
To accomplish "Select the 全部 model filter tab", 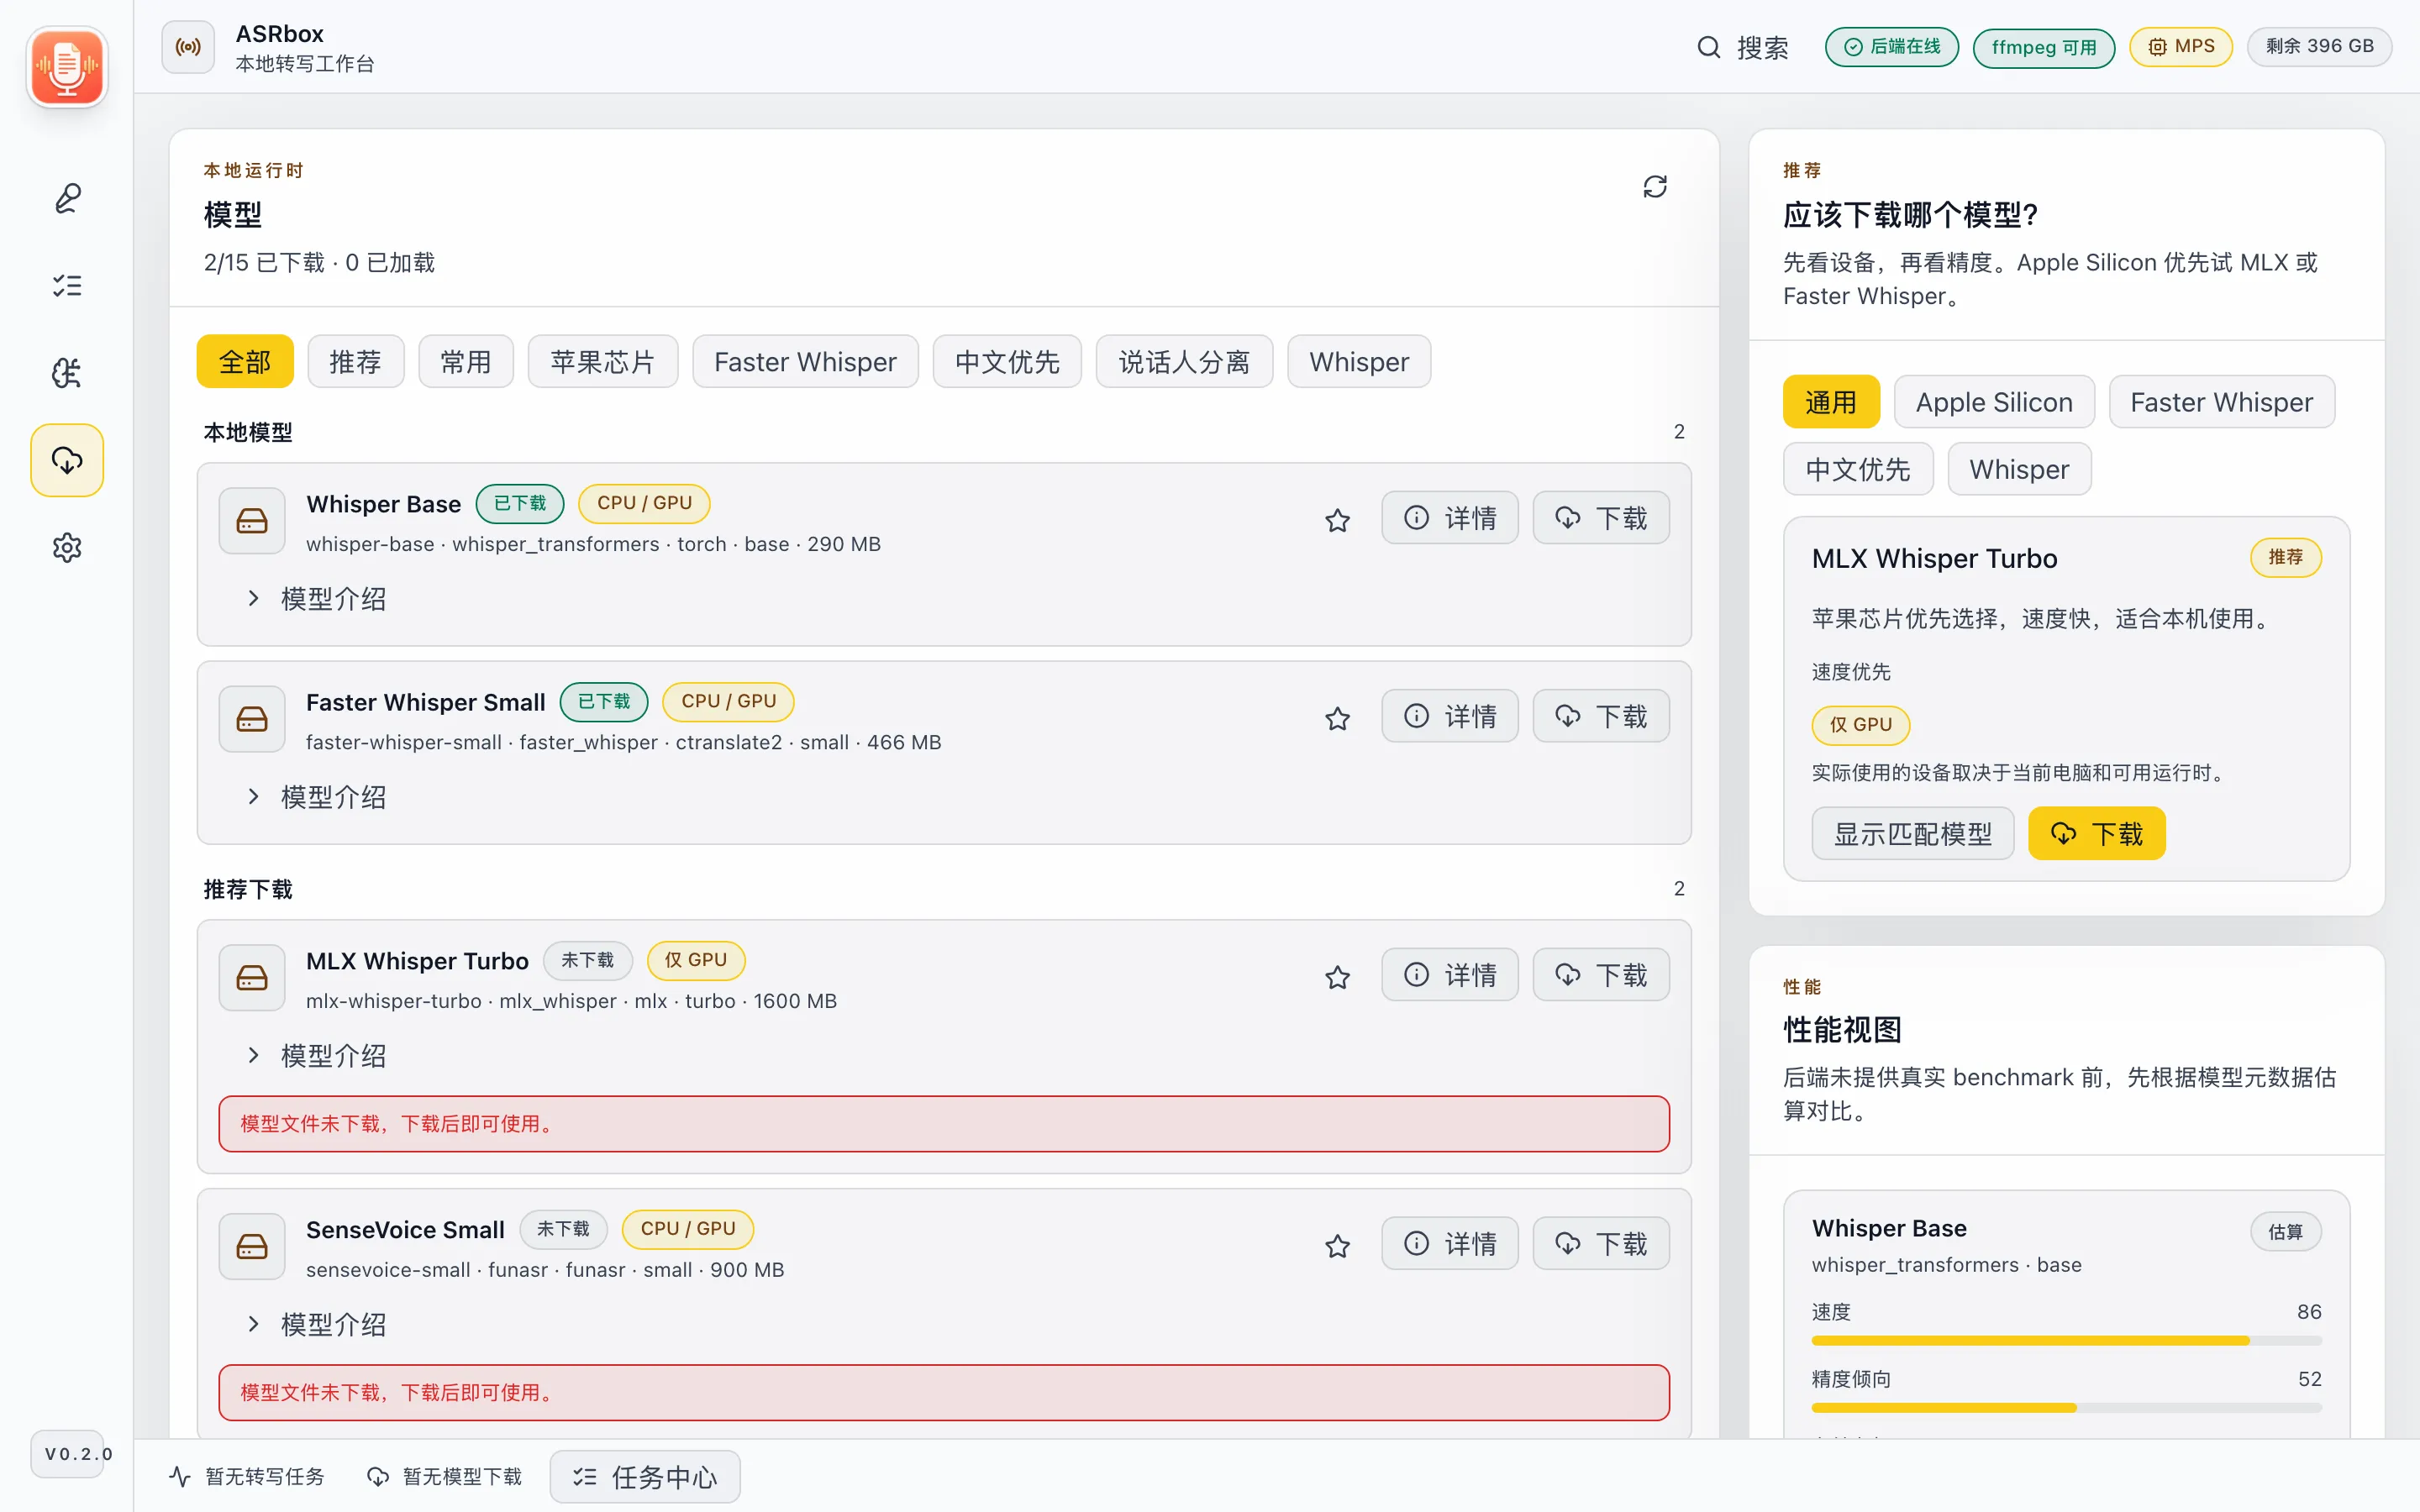I will point(245,361).
